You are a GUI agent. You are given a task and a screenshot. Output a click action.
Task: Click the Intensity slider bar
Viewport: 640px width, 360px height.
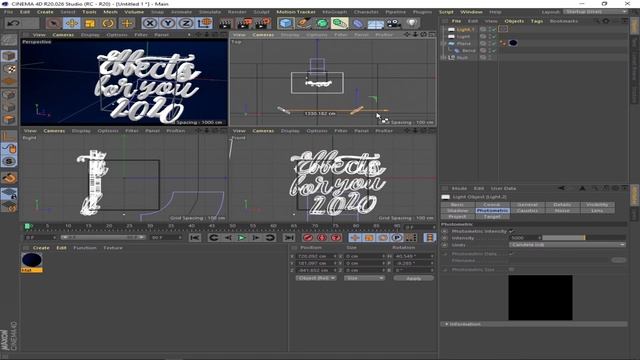click(x=584, y=238)
